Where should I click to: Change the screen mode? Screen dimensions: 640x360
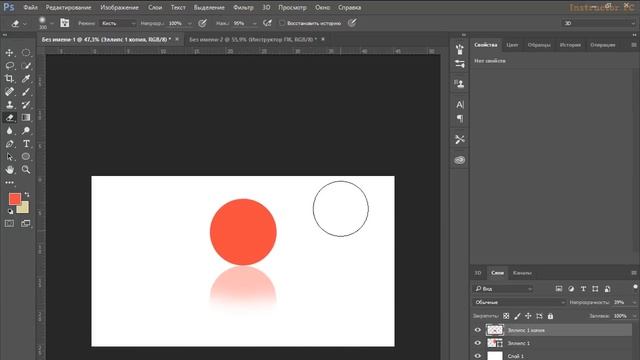tap(26, 223)
